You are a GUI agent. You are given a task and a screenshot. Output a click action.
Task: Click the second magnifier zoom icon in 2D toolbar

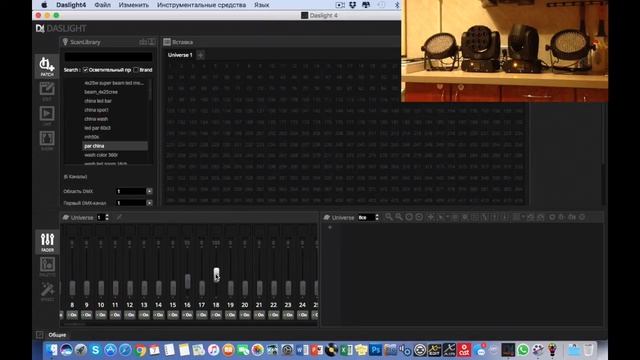pos(399,217)
